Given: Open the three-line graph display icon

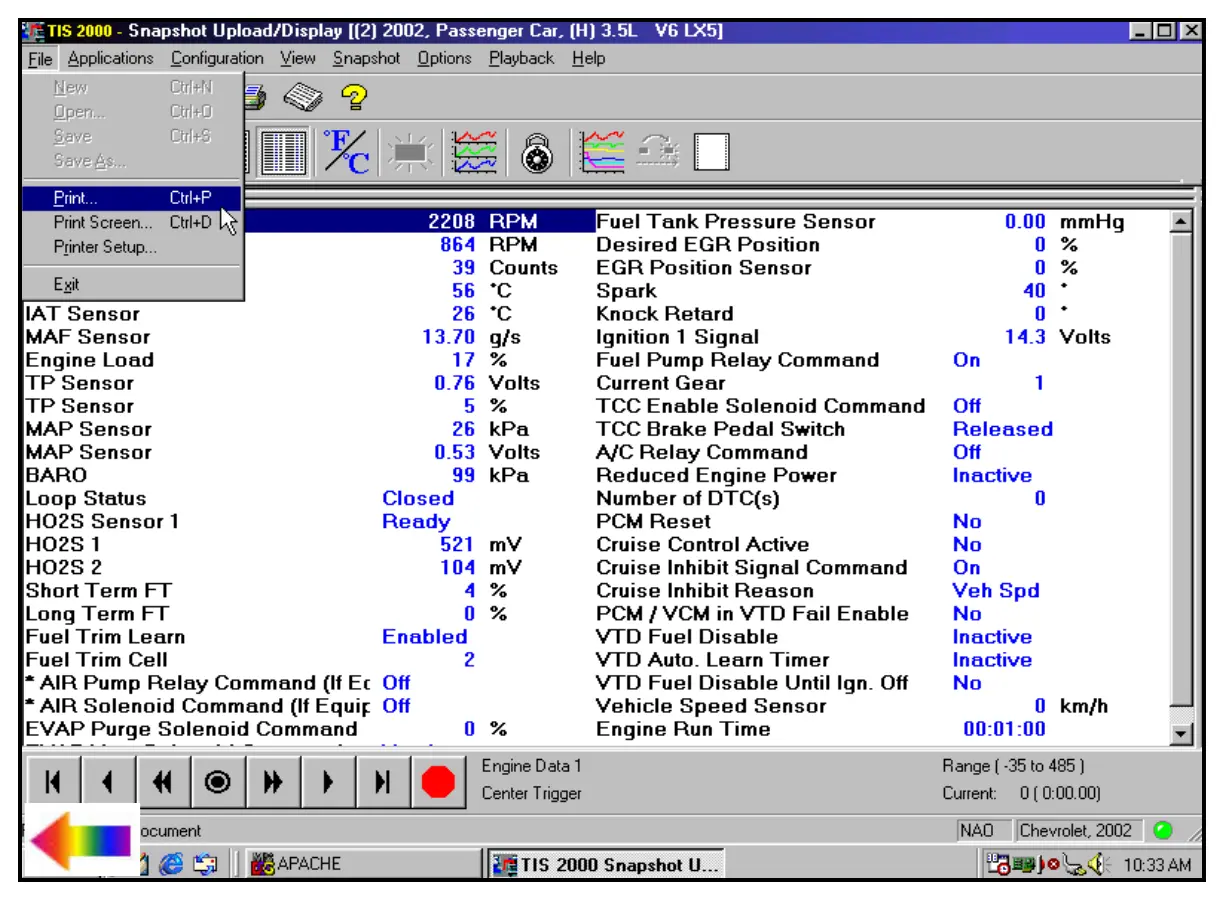Looking at the screenshot, I should pos(474,153).
